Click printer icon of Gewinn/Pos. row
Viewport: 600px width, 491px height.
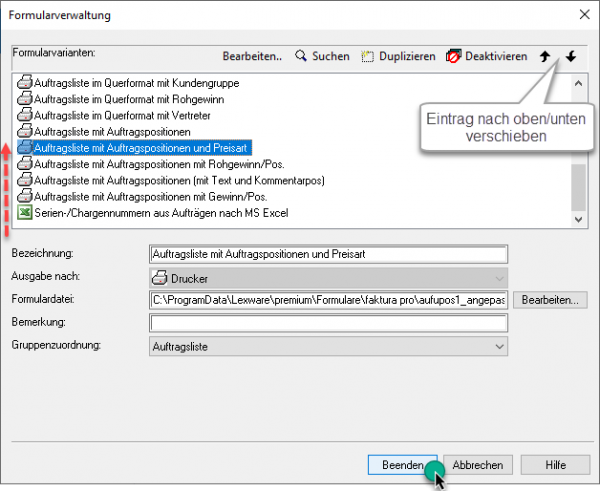25,196
